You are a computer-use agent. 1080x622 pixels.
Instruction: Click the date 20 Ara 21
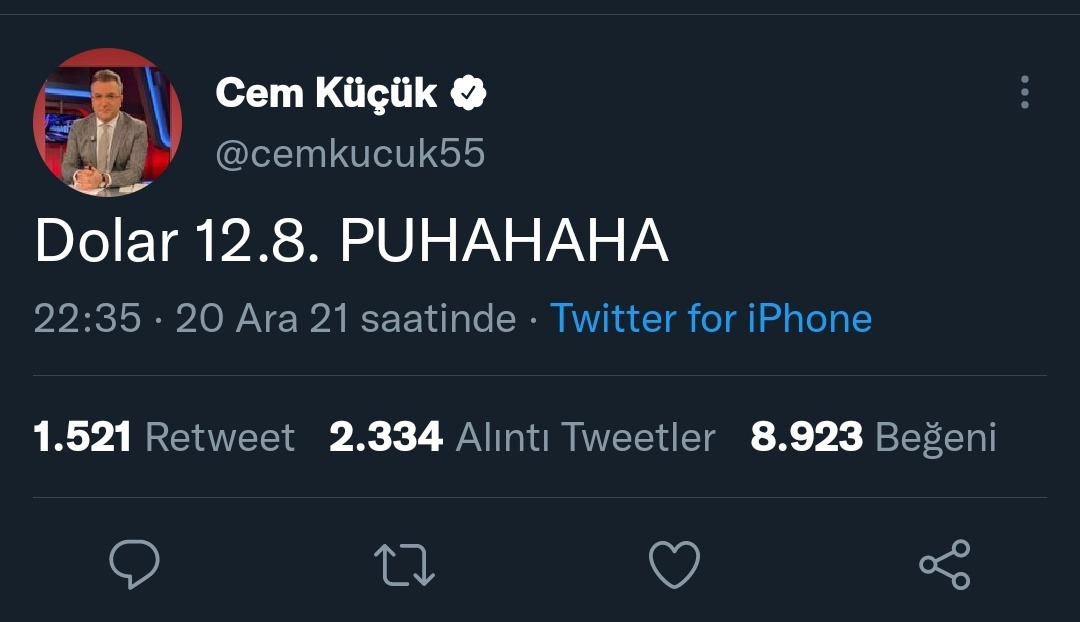click(262, 318)
